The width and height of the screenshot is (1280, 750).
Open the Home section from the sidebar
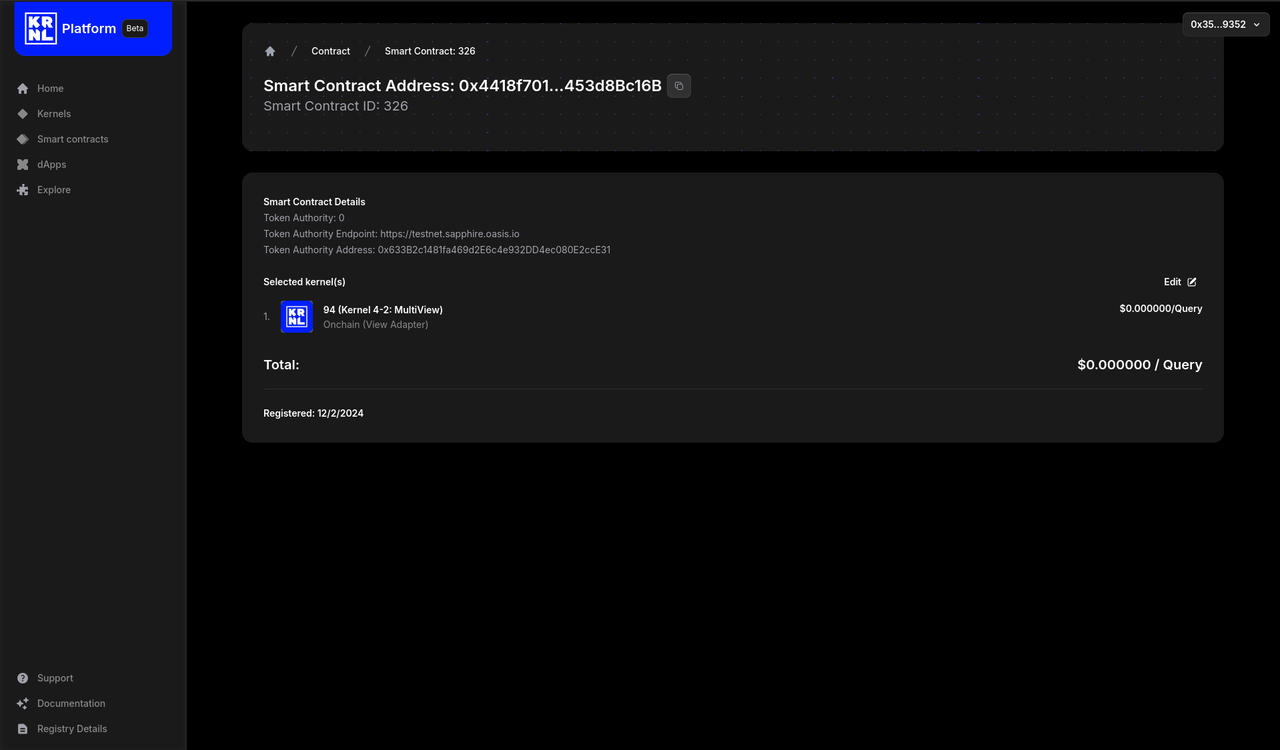[50, 88]
